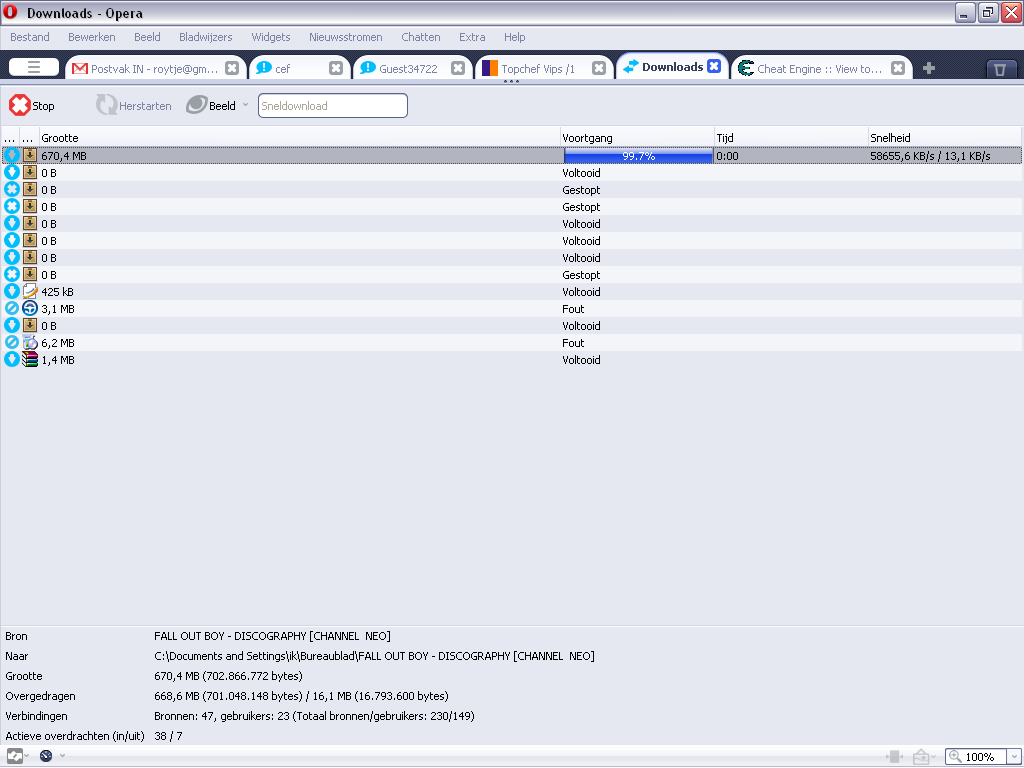Viewport: 1024px width, 768px height.
Task: Close the Guest34722 tab
Action: pyautogui.click(x=458, y=68)
